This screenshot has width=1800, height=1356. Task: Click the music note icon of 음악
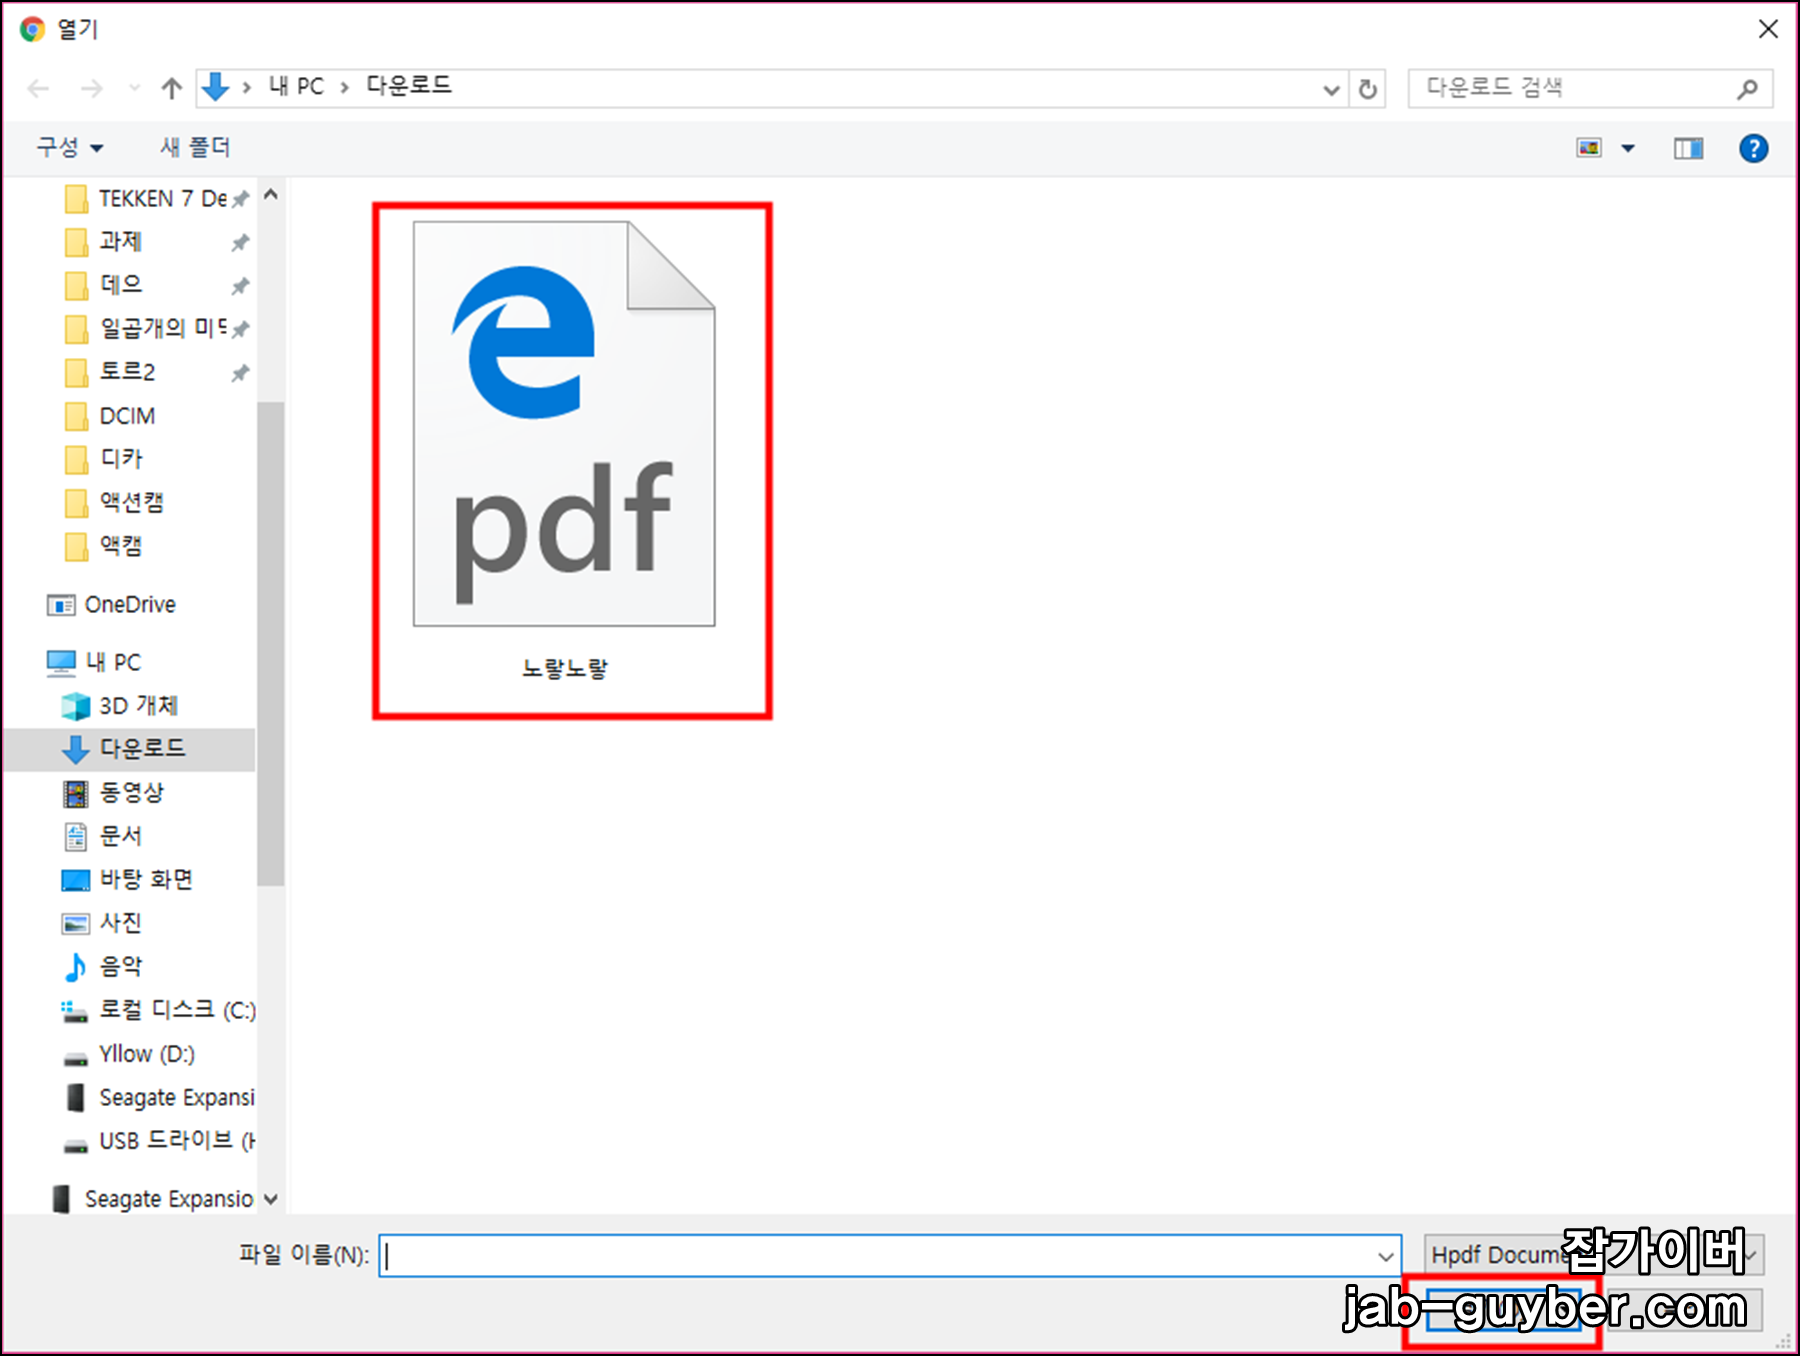pos(75,967)
